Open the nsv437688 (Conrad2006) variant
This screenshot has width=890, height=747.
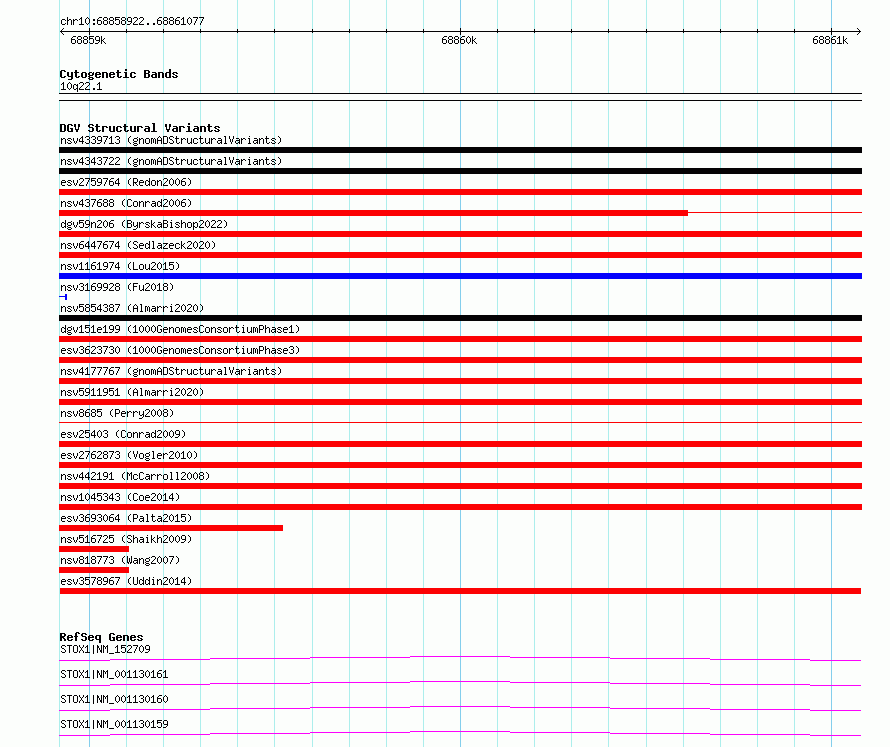[126, 203]
